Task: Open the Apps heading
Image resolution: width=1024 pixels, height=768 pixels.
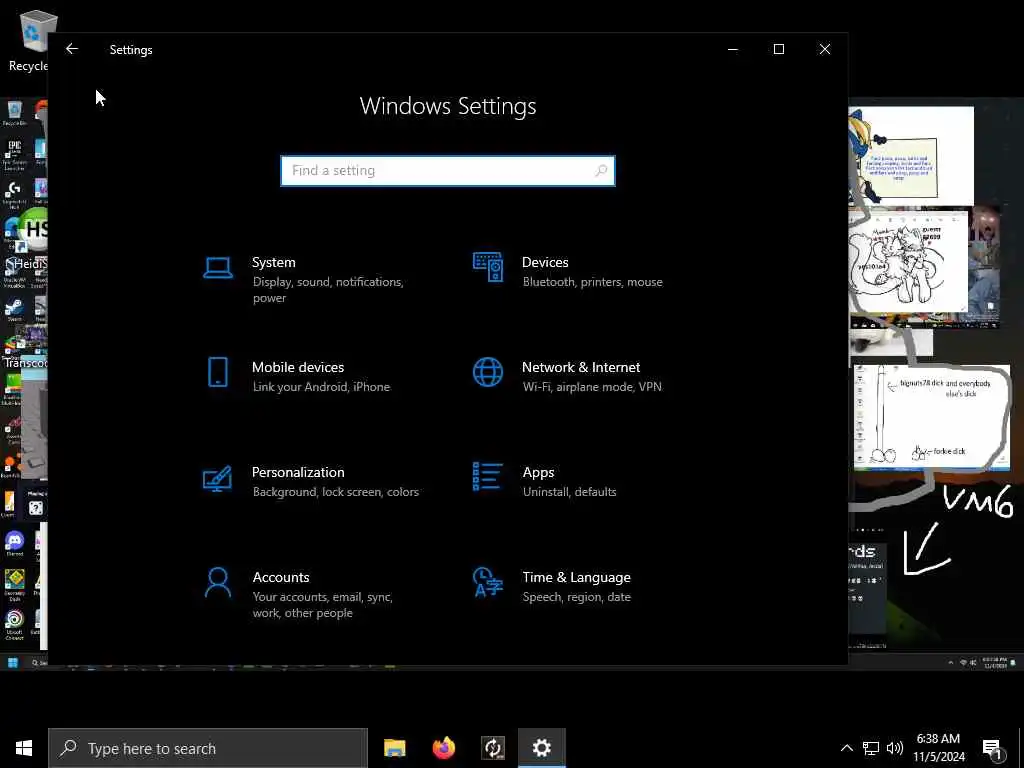Action: (538, 472)
